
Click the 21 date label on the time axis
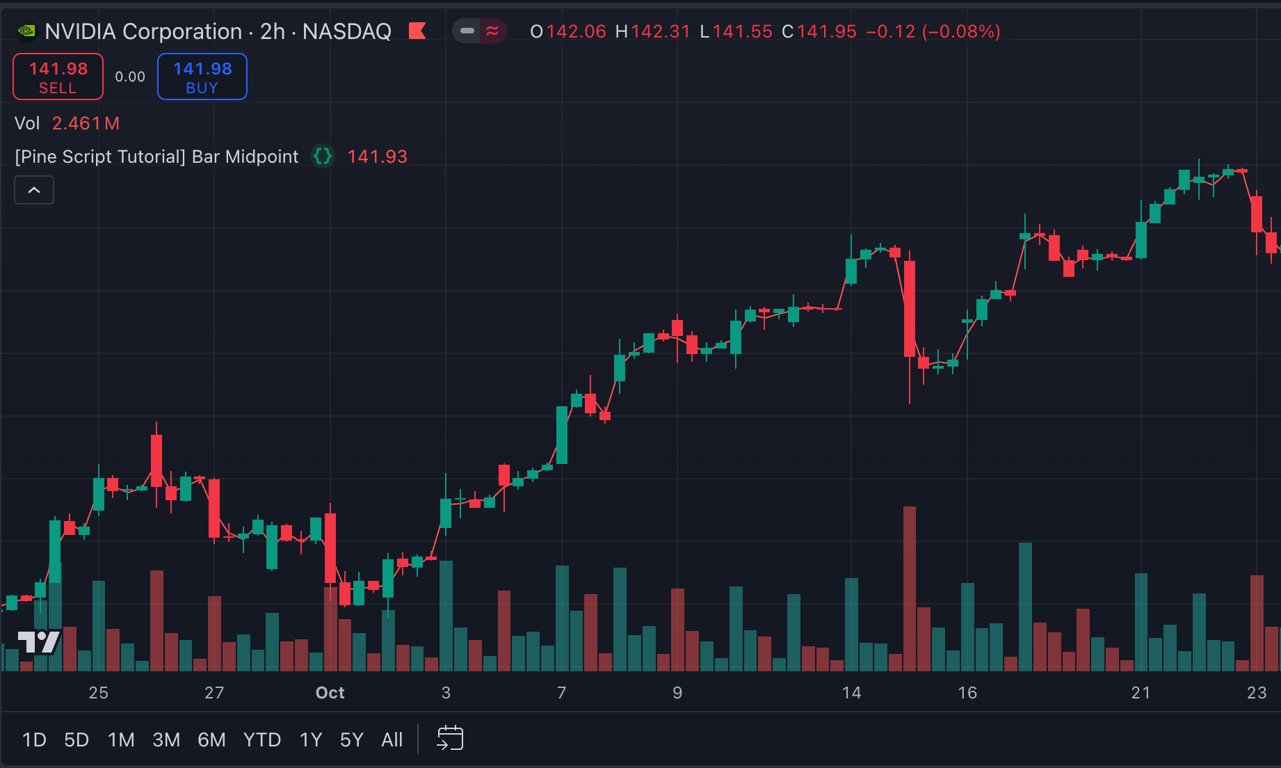click(1141, 693)
